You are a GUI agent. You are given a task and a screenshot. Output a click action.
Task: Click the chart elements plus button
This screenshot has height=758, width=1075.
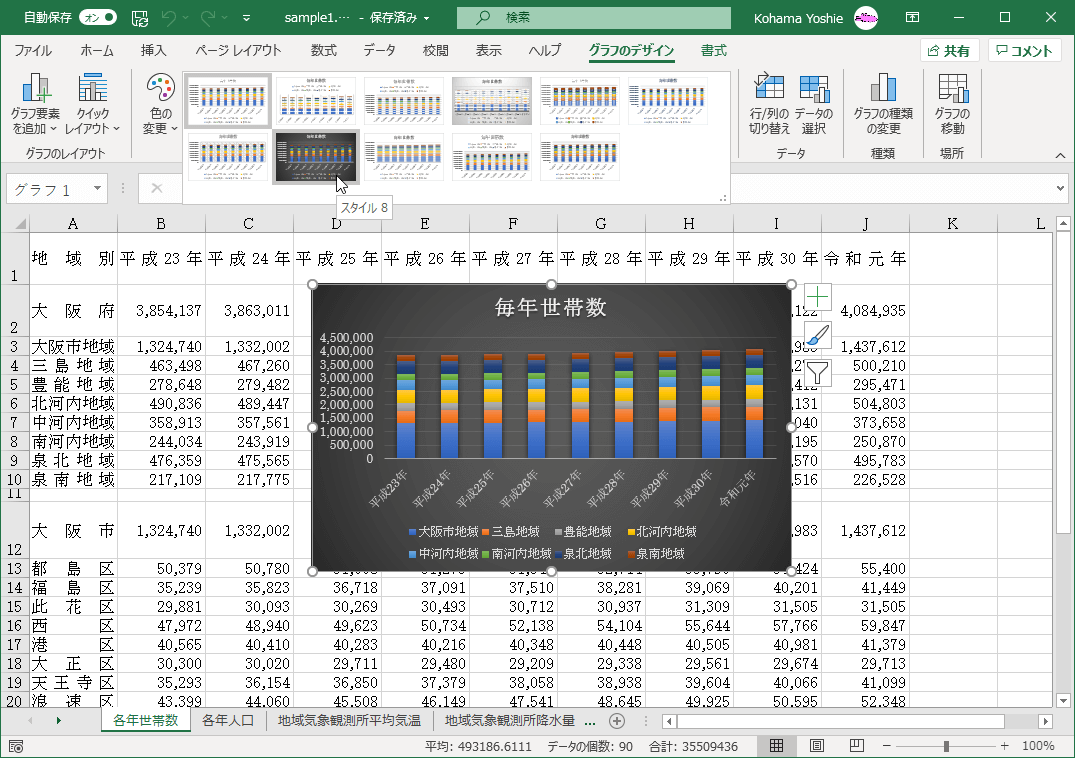817,297
